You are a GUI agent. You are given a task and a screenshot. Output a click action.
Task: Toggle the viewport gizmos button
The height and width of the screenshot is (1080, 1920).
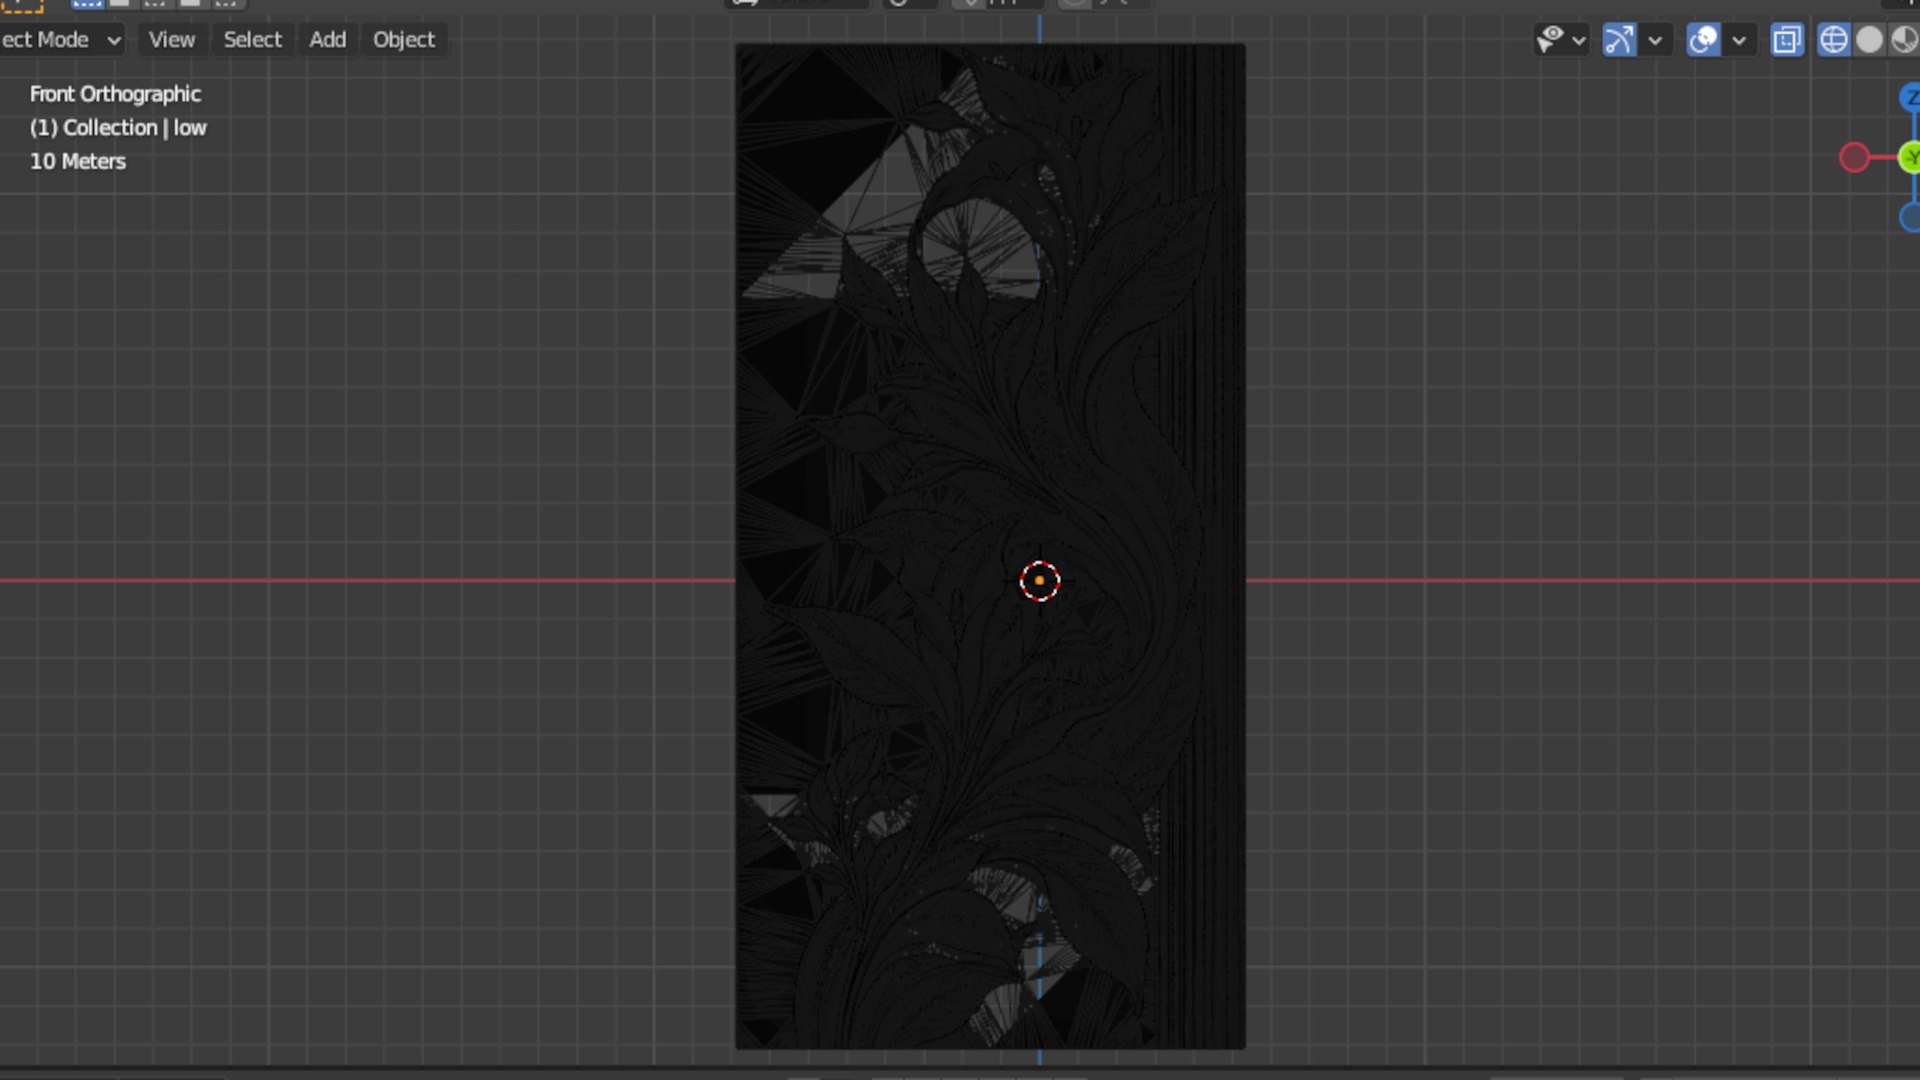pyautogui.click(x=1619, y=40)
